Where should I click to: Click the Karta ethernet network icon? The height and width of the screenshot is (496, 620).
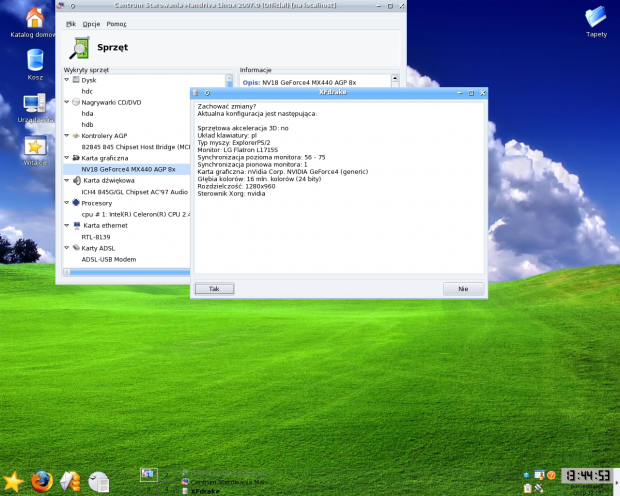pos(77,225)
